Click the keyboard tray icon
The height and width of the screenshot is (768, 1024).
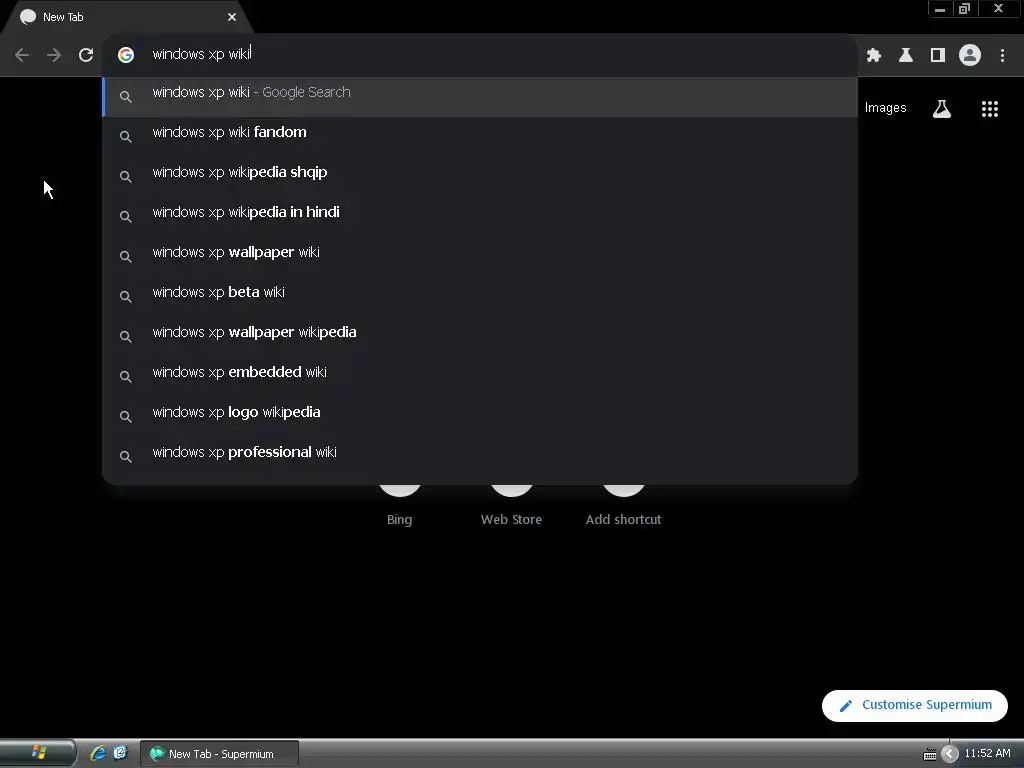[930, 755]
